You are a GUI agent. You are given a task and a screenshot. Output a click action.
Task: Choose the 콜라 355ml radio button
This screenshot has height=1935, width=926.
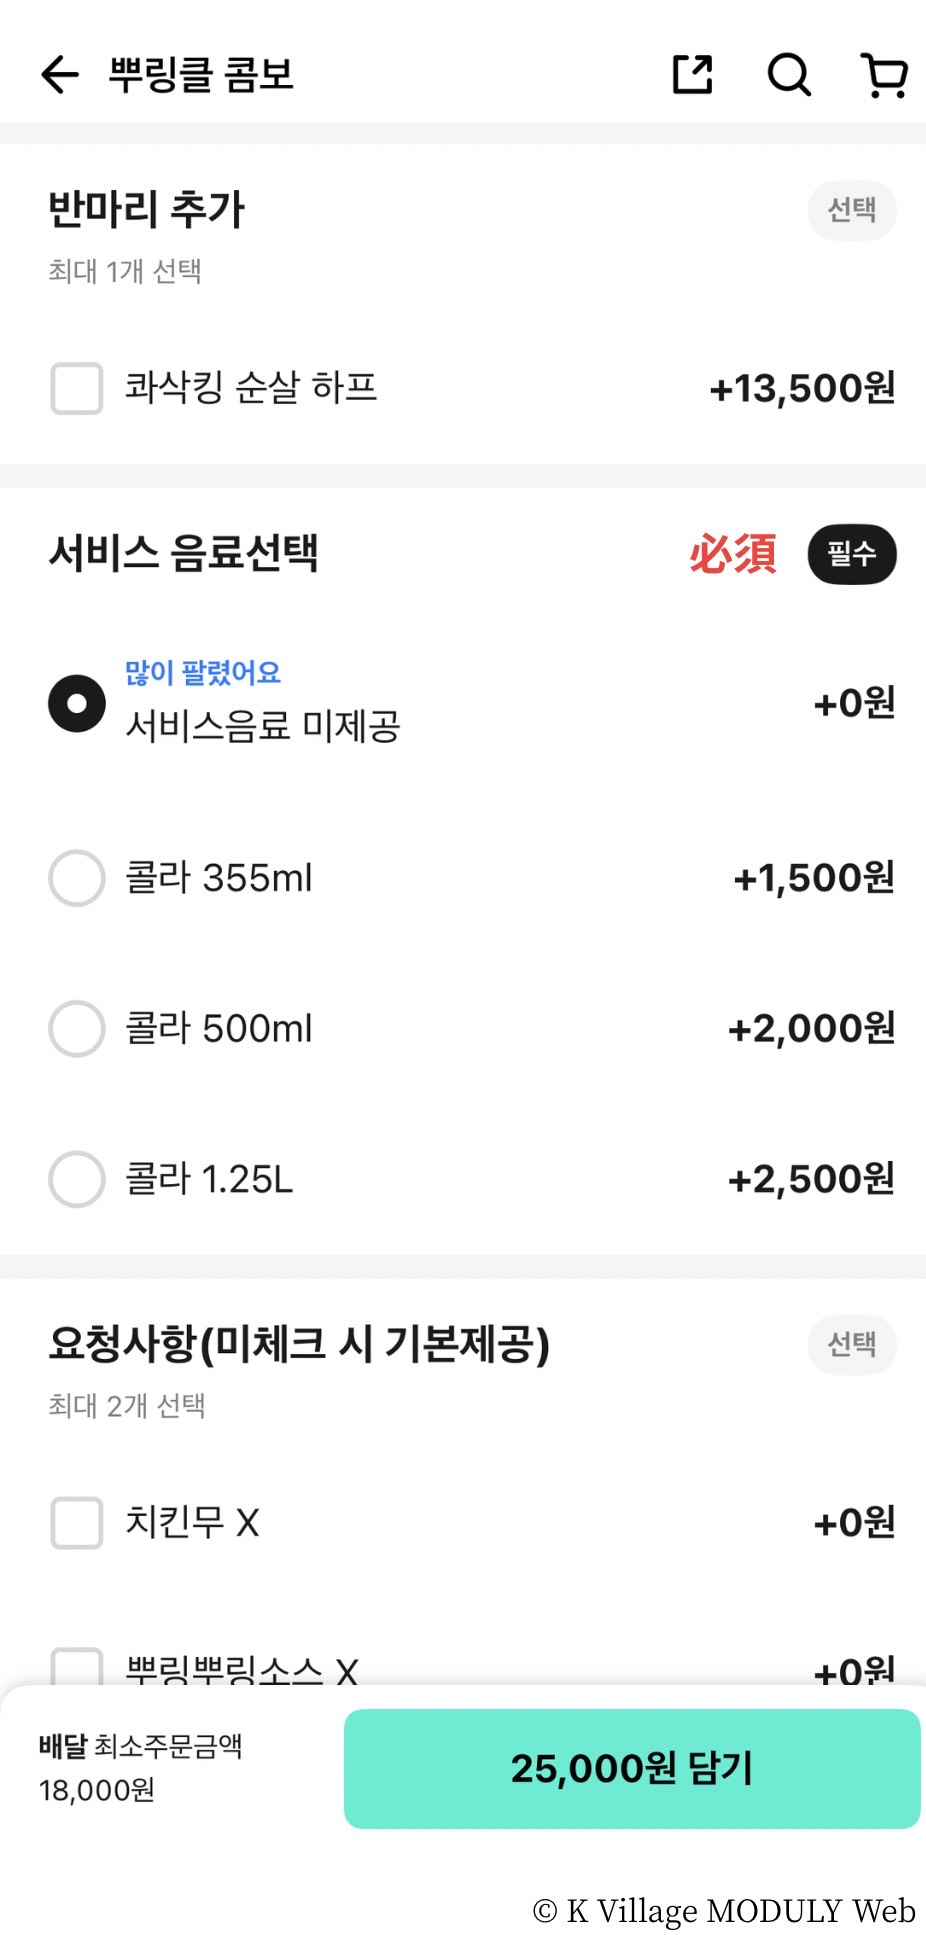pos(77,878)
